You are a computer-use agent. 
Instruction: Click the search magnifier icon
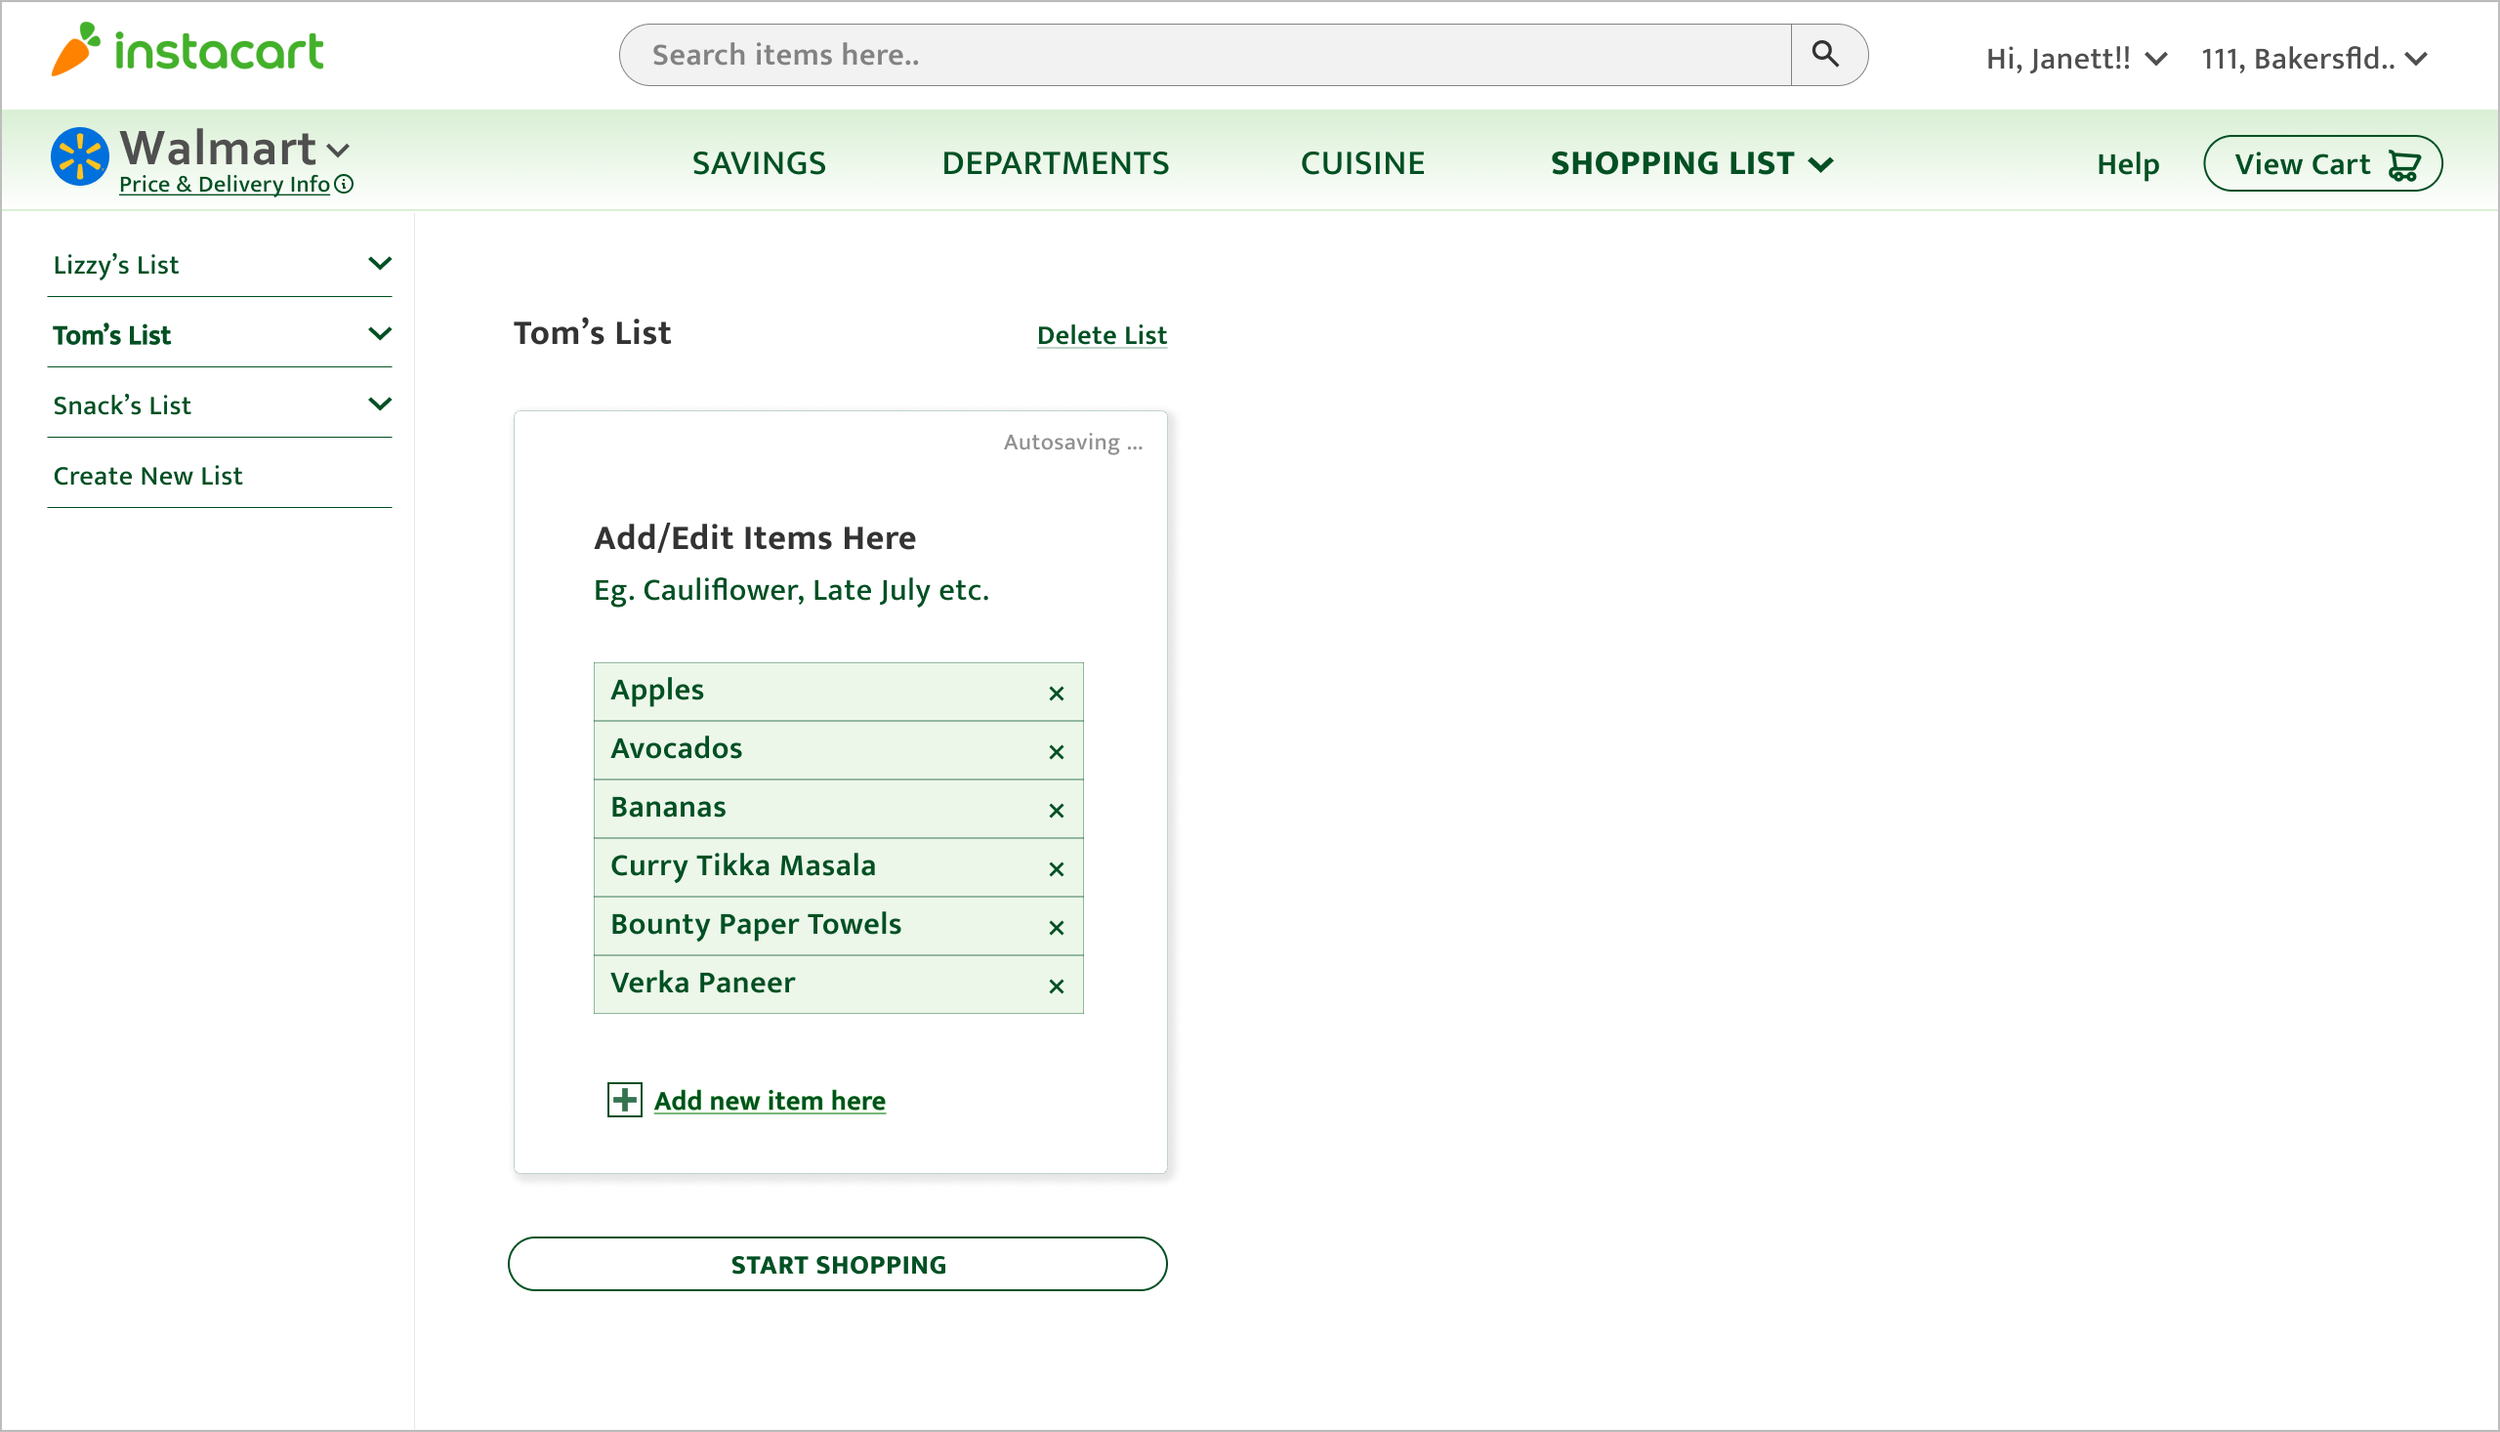(x=1825, y=54)
